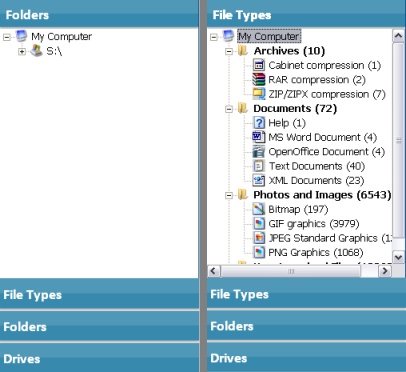Click the RAR compression books icon
The image size is (406, 372).
click(259, 79)
